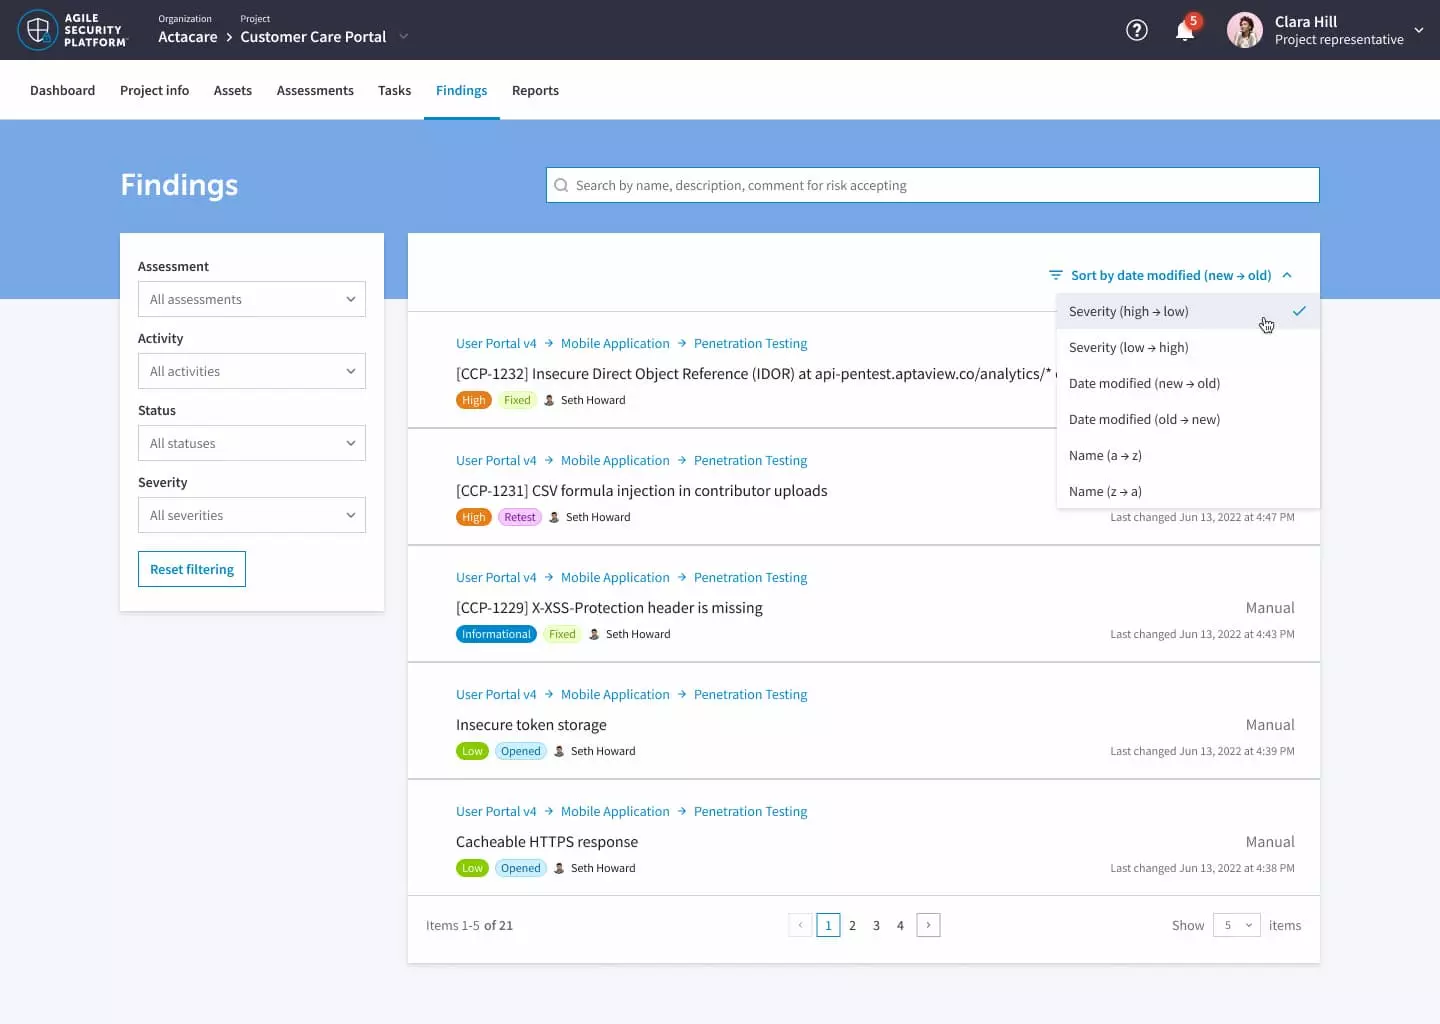The height and width of the screenshot is (1024, 1440).
Task: Open the help question mark icon
Action: point(1137,30)
